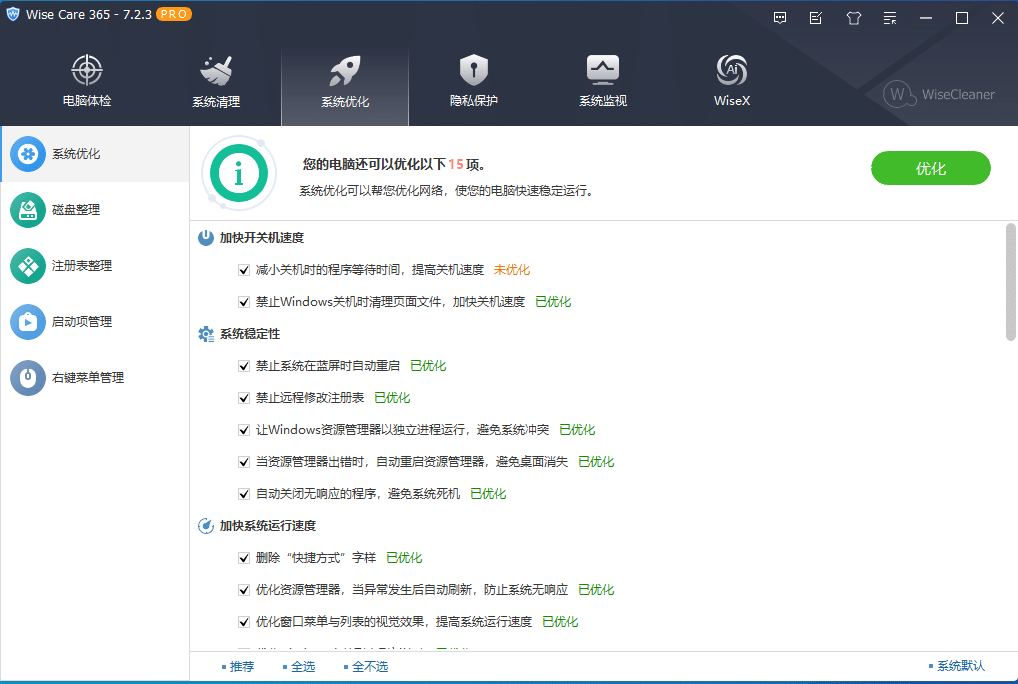Click the skin shirt icon in title bar
The height and width of the screenshot is (684, 1018).
(853, 18)
